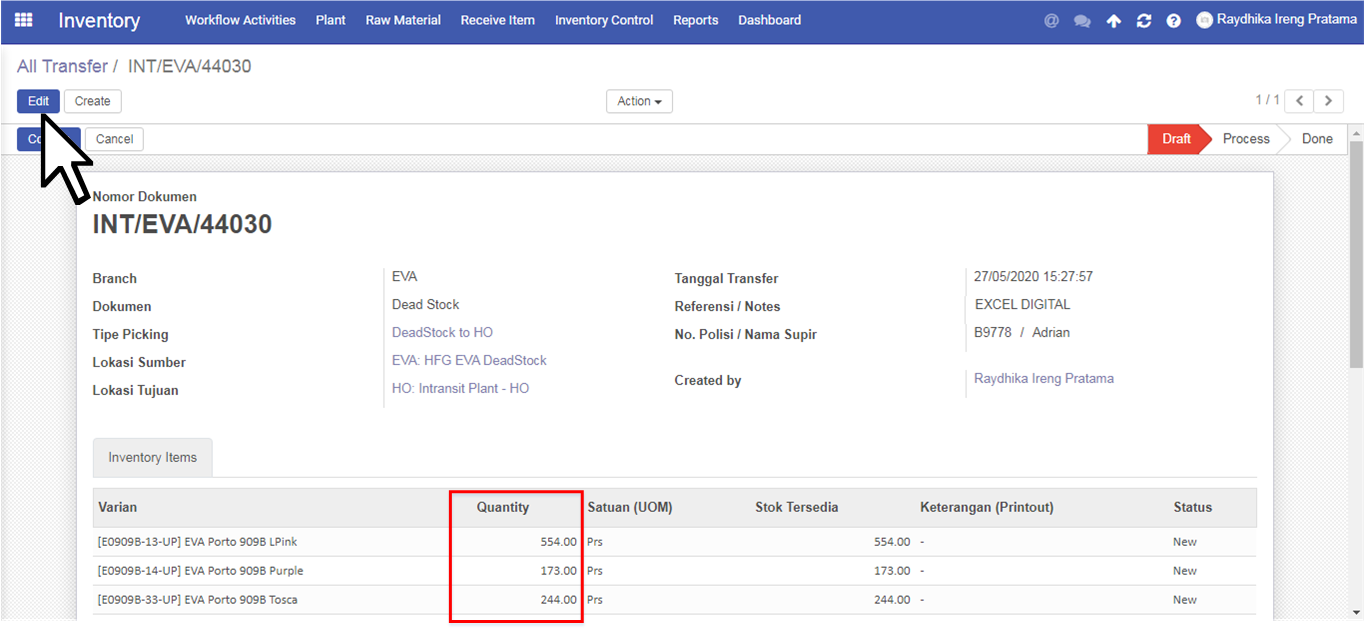The image size is (1365, 630).
Task: Open Raydhika Ireng Pratama user menu
Action: [1276, 19]
